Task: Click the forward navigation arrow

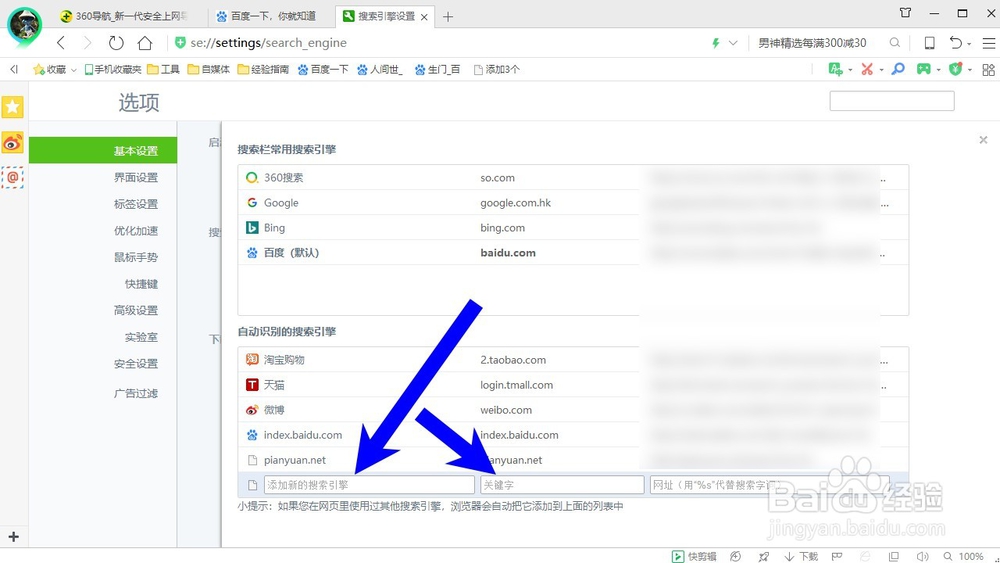Action: coord(87,43)
